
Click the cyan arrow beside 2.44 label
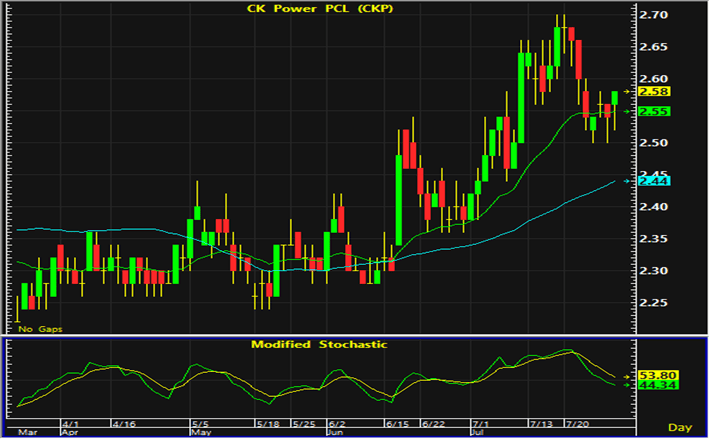pos(627,181)
